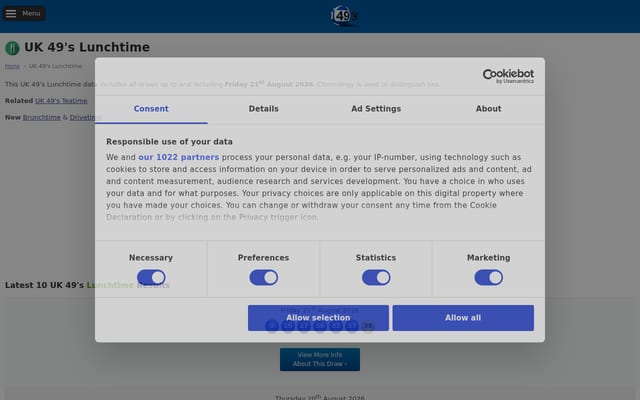The height and width of the screenshot is (400, 640).
Task: Click View More Info About This Draw
Action: [x=320, y=360]
